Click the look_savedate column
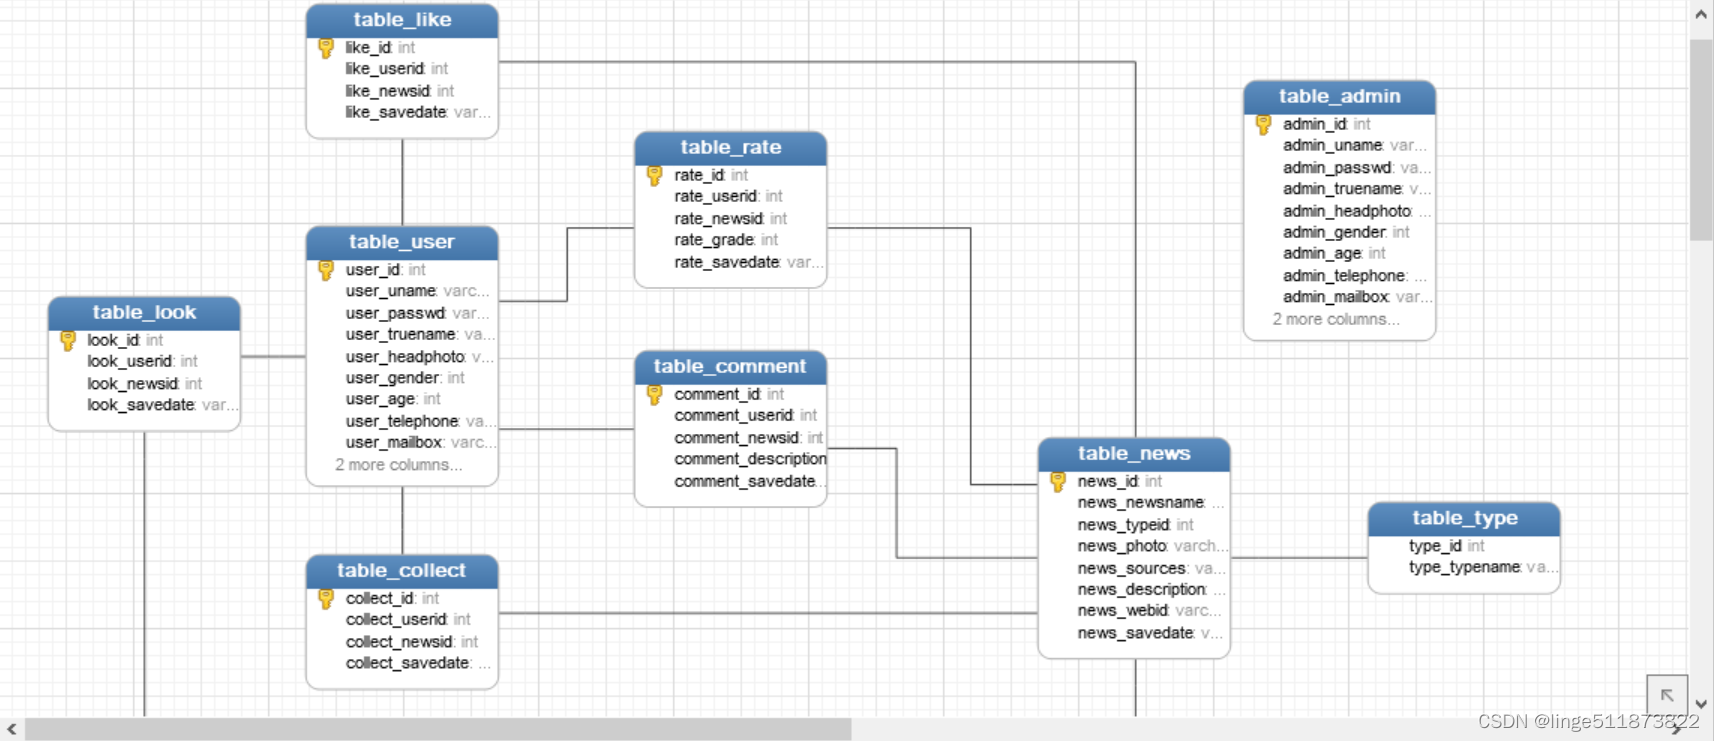The image size is (1714, 741). pos(162,405)
